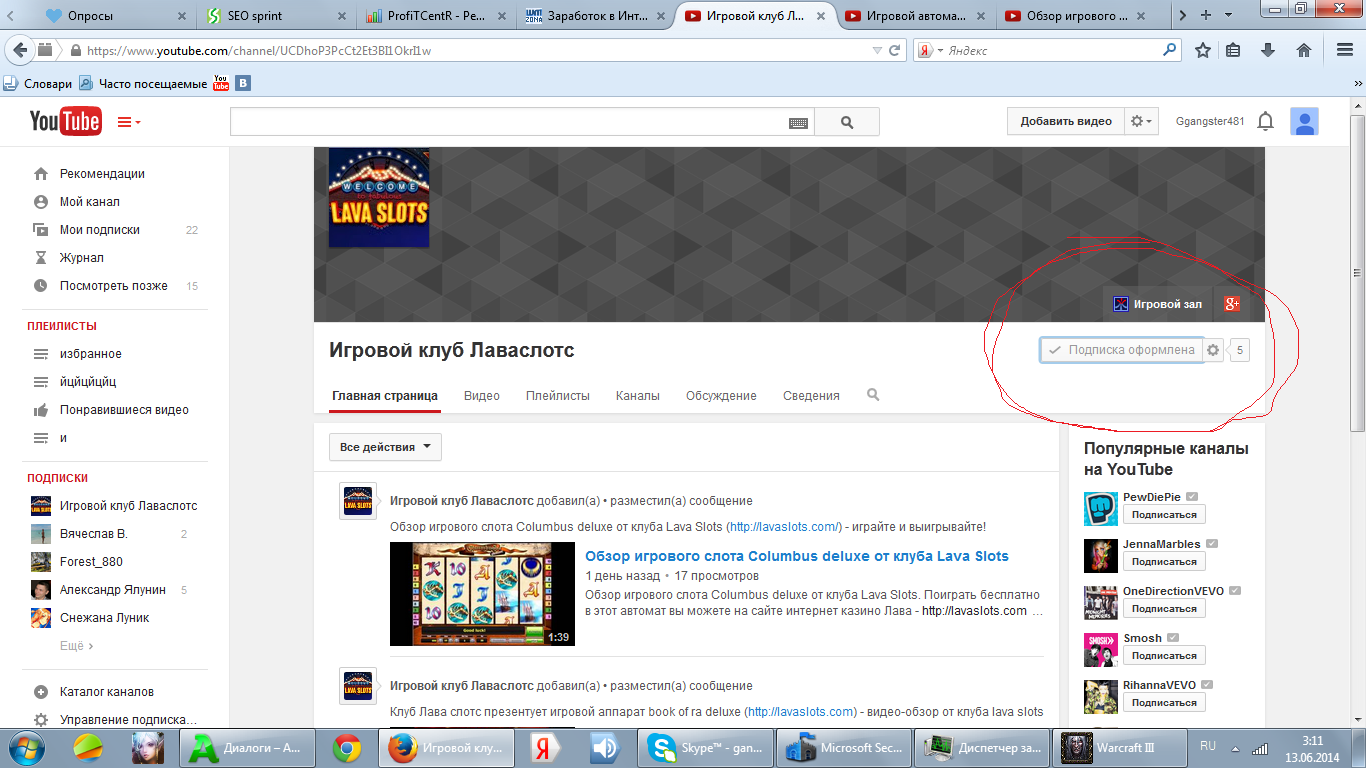Click the Добавить видео button

click(1066, 121)
